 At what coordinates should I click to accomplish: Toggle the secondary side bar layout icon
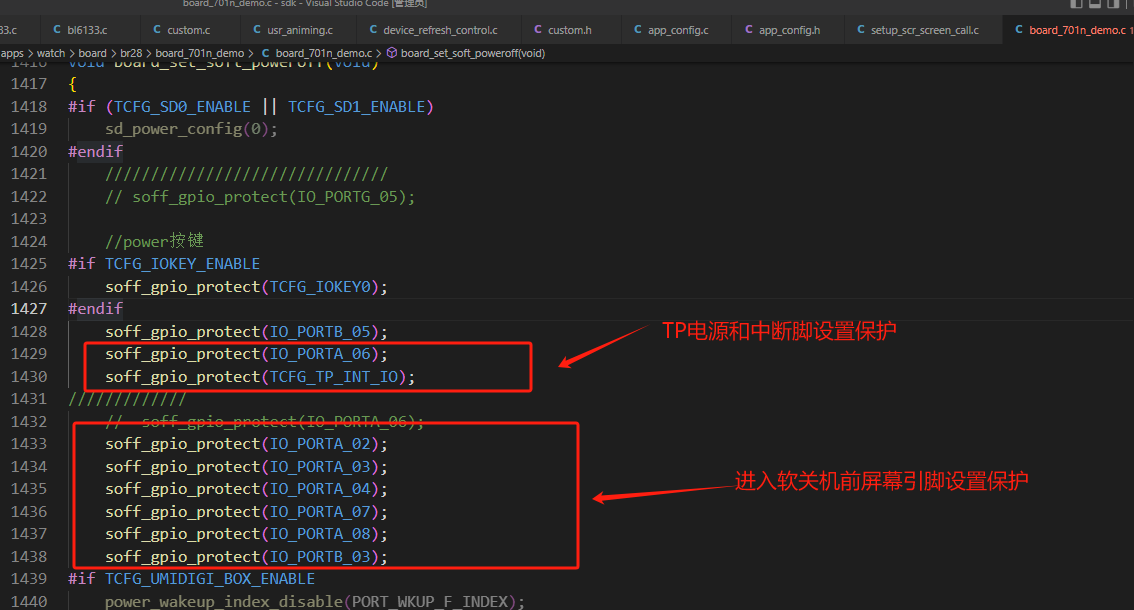(1114, 3)
